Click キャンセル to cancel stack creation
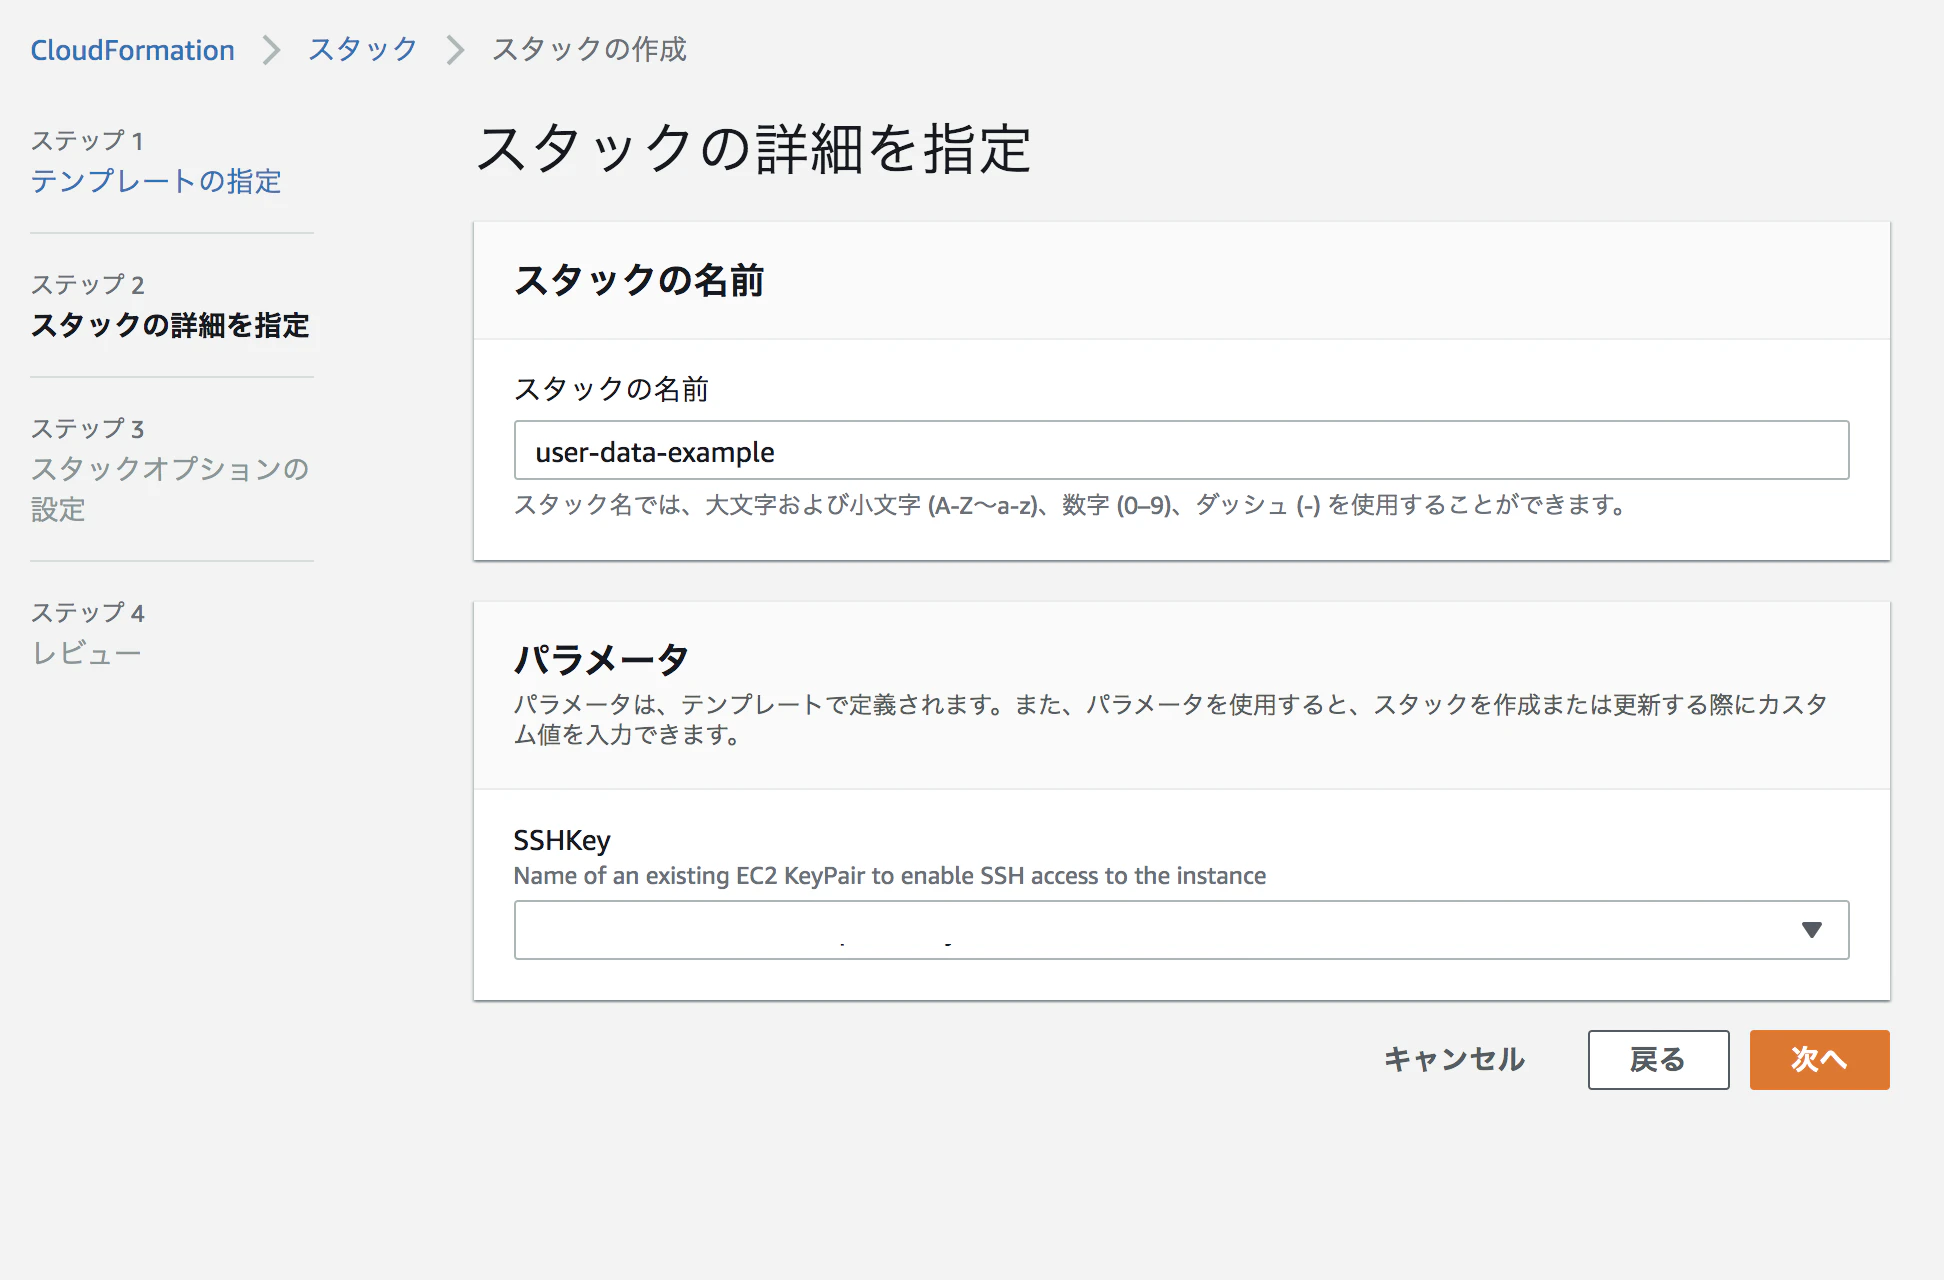The image size is (1944, 1280). tap(1454, 1060)
